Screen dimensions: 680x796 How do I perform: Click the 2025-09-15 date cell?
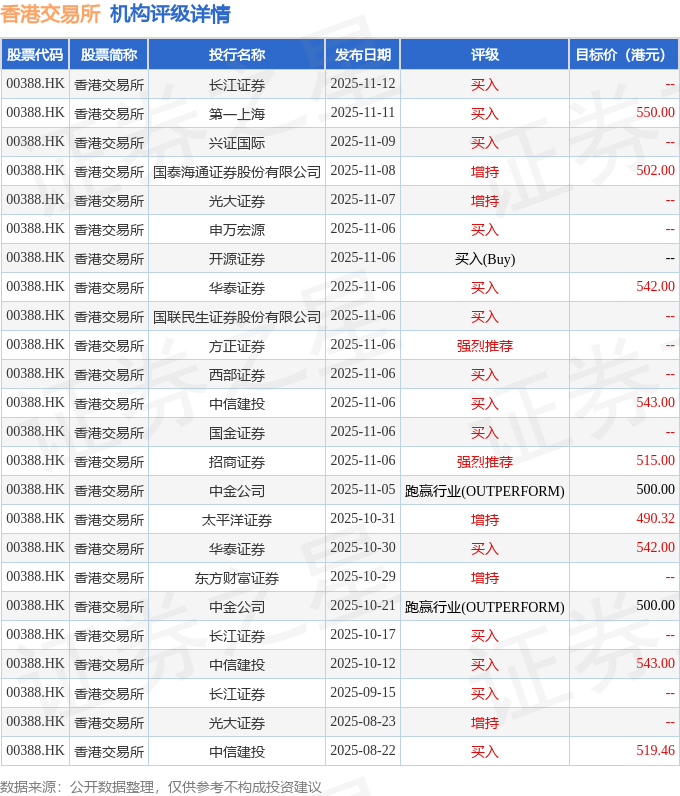tap(363, 692)
